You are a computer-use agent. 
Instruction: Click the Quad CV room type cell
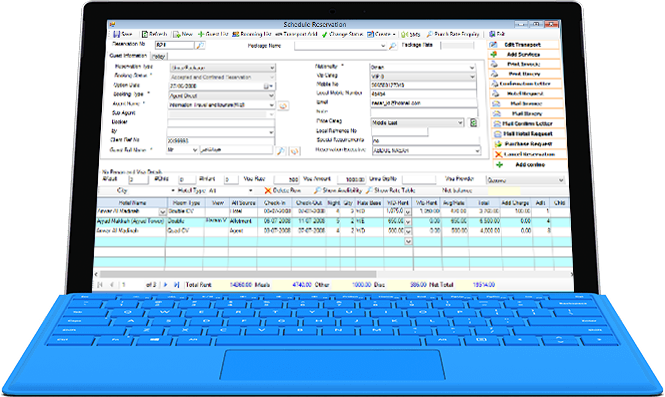tap(185, 231)
